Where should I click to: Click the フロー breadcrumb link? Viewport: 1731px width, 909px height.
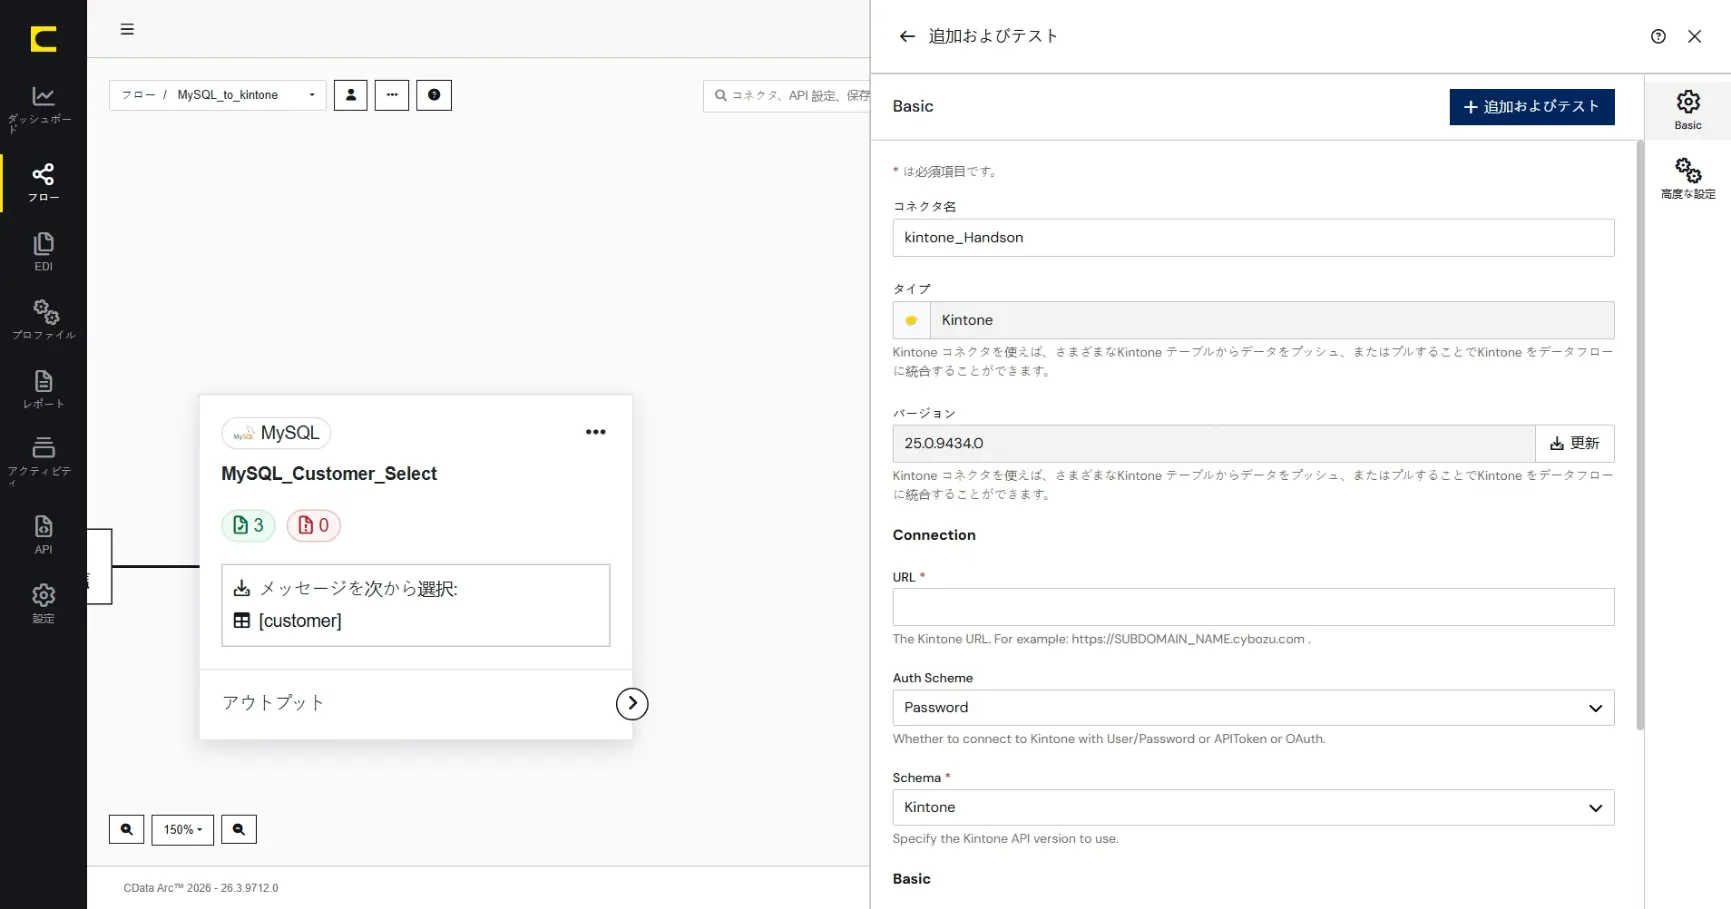tap(138, 95)
